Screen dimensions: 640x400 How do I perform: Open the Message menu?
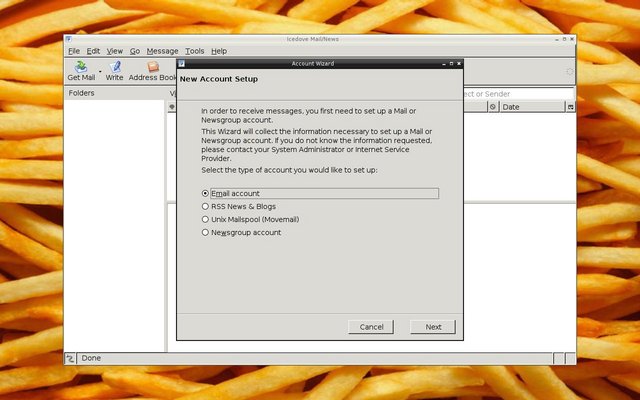[x=162, y=51]
